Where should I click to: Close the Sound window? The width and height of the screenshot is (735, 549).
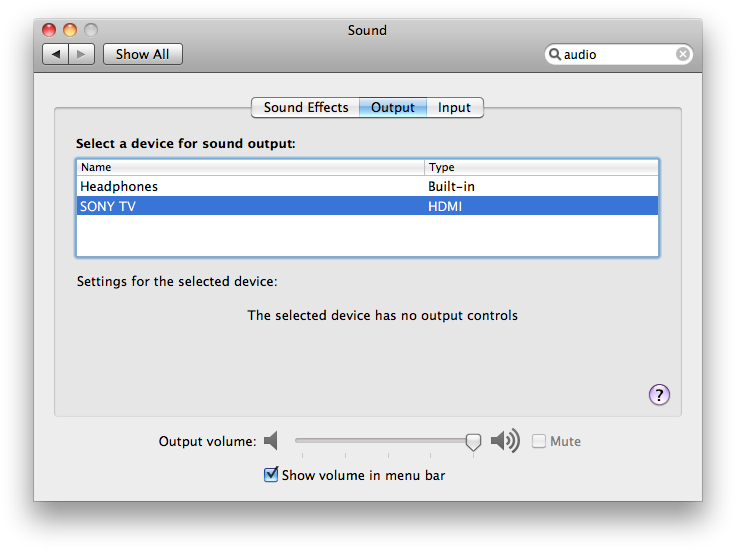click(x=49, y=30)
